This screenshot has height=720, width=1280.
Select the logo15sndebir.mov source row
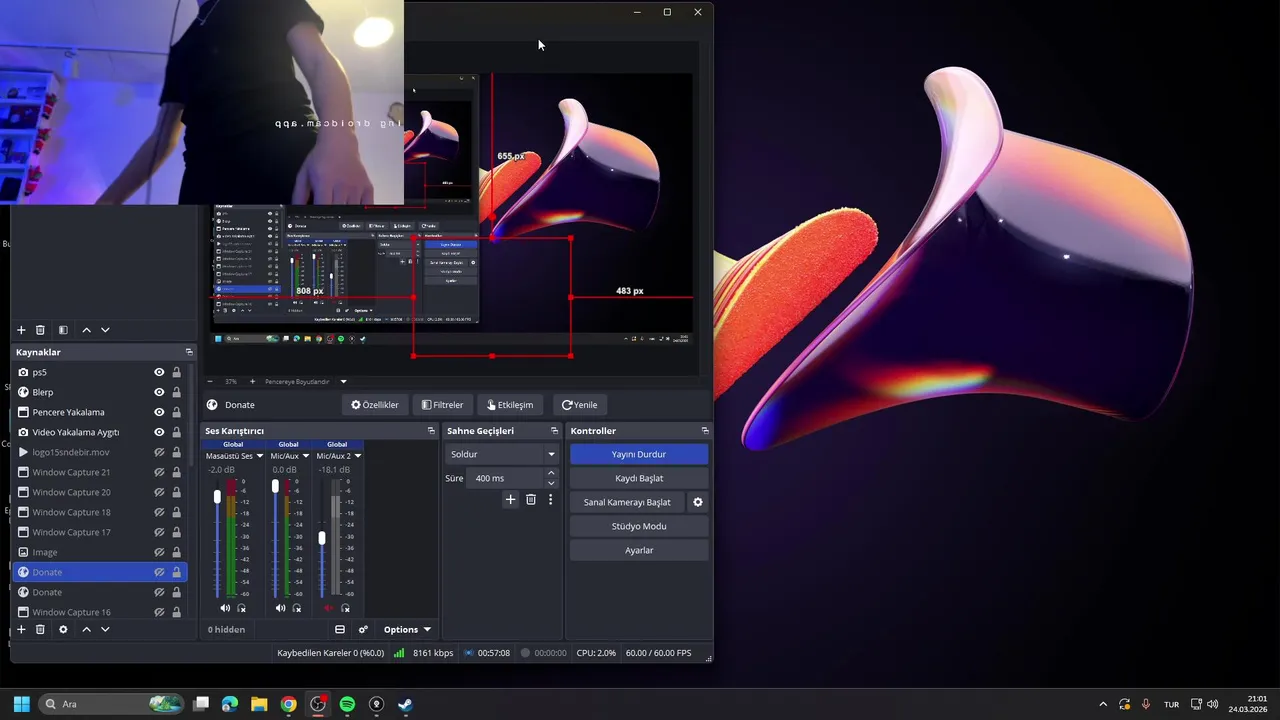click(x=100, y=452)
